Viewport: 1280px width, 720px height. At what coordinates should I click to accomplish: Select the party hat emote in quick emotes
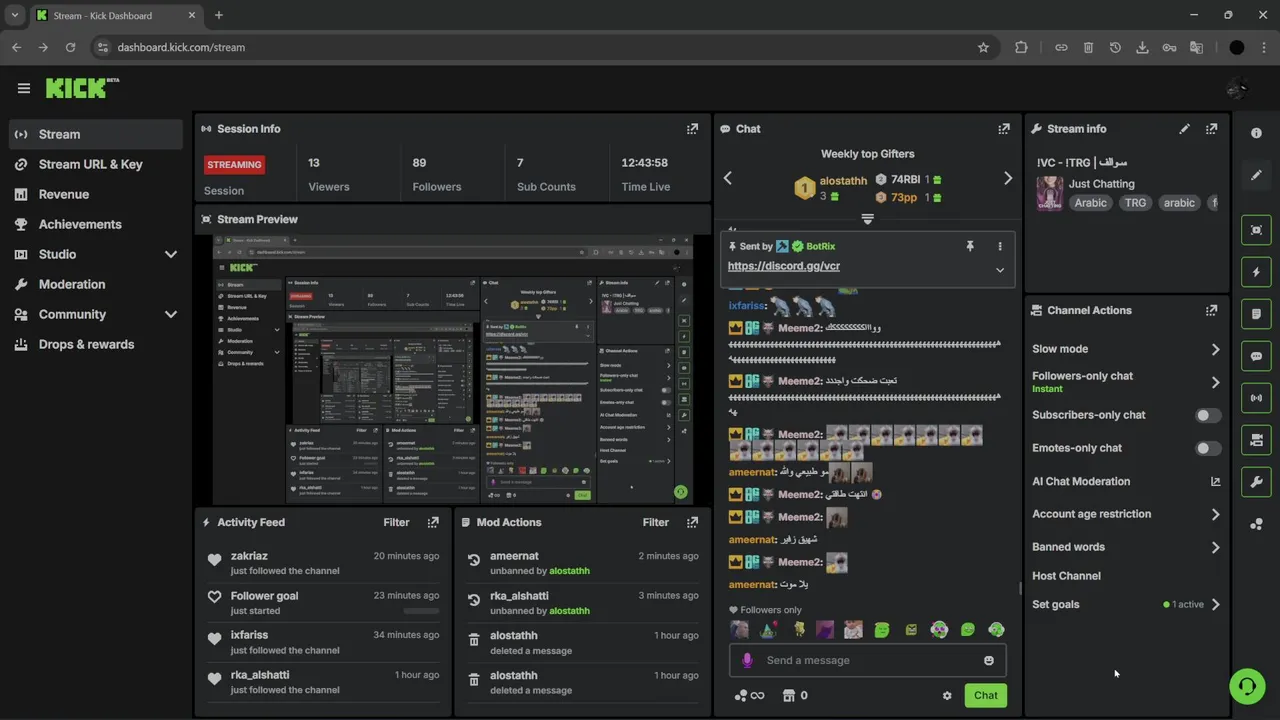(x=768, y=629)
